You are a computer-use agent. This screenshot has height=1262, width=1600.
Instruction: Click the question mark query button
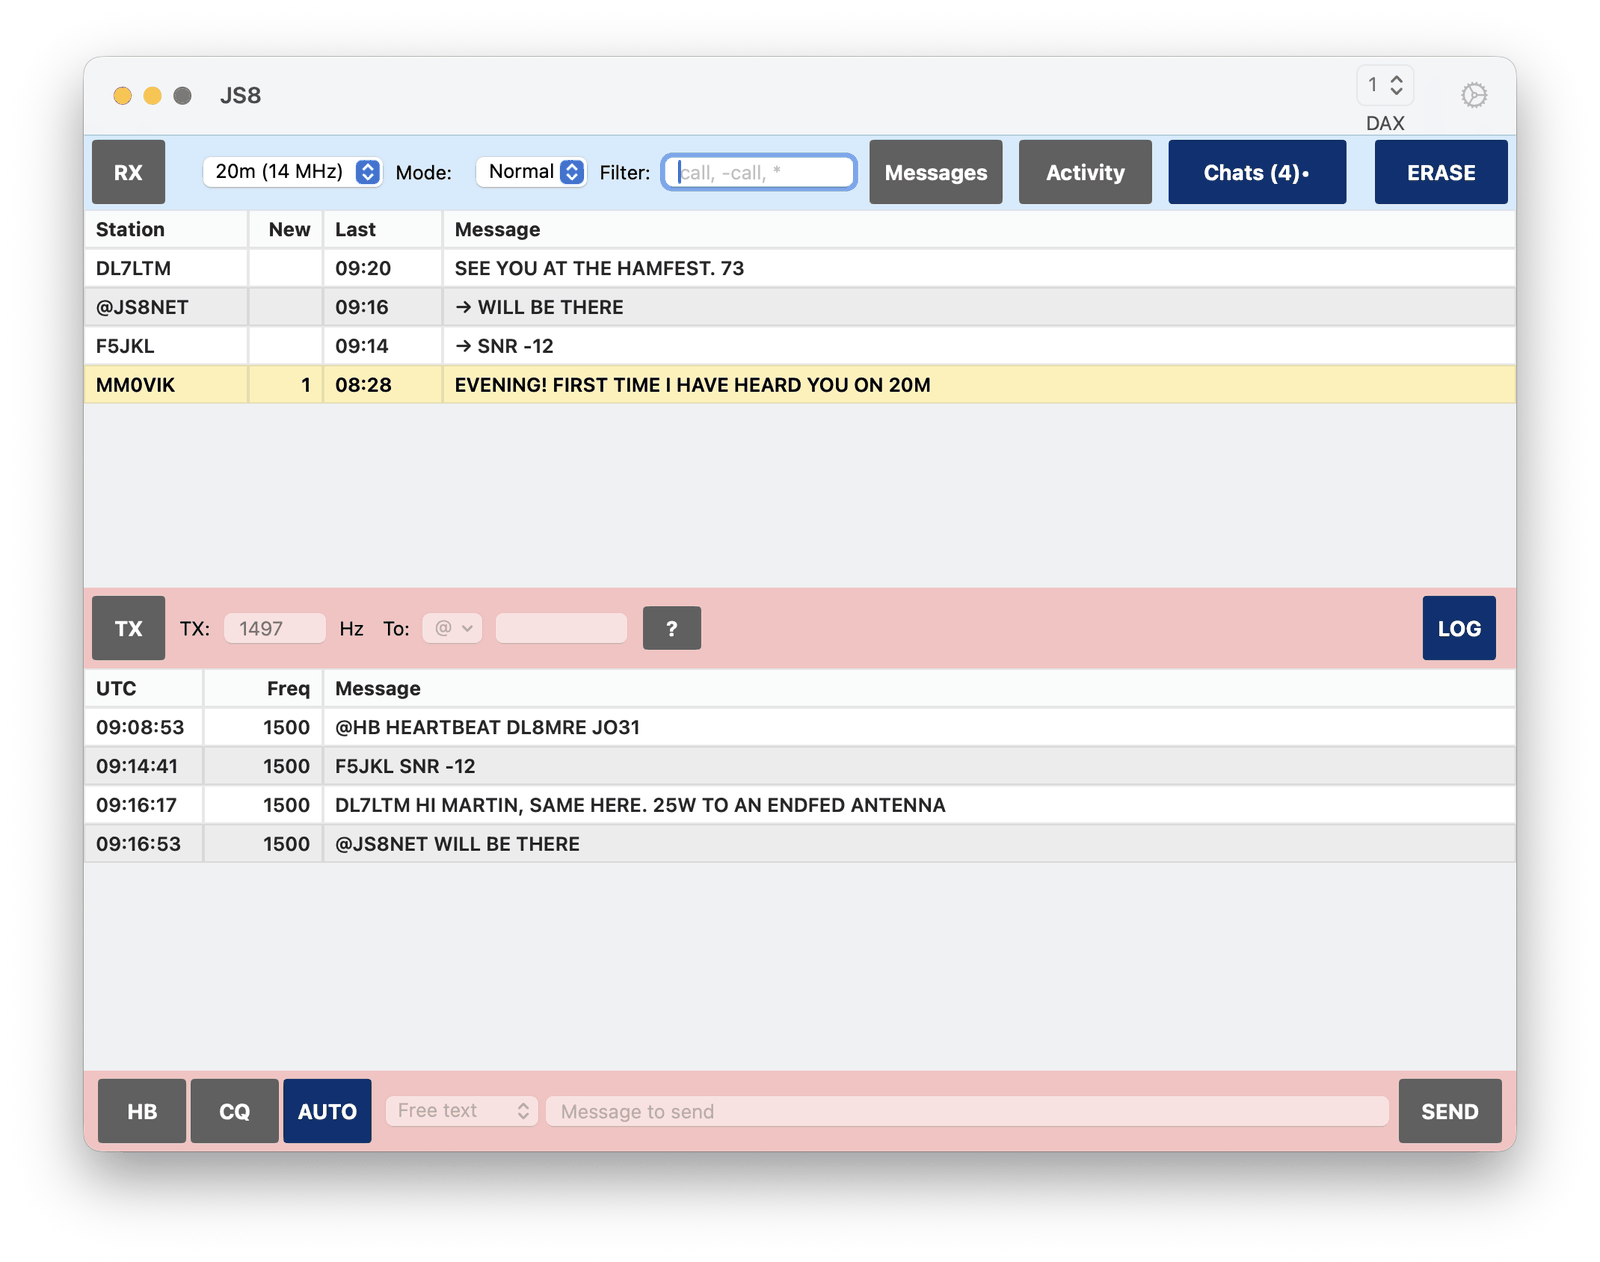tap(672, 628)
